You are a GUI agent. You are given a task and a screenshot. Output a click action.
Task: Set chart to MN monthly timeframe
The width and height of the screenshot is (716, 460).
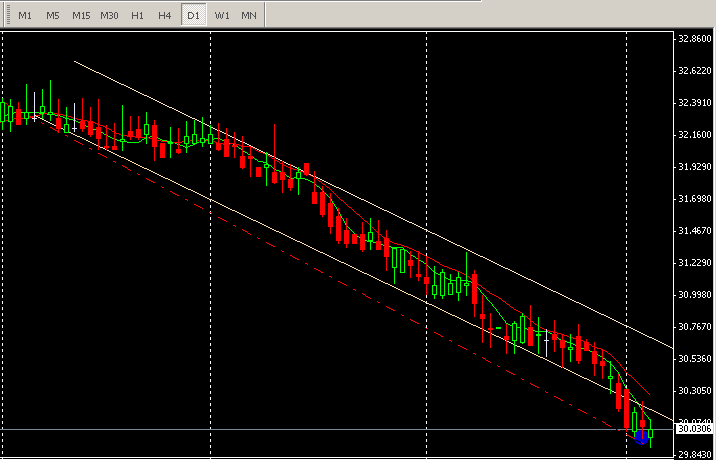coord(249,16)
